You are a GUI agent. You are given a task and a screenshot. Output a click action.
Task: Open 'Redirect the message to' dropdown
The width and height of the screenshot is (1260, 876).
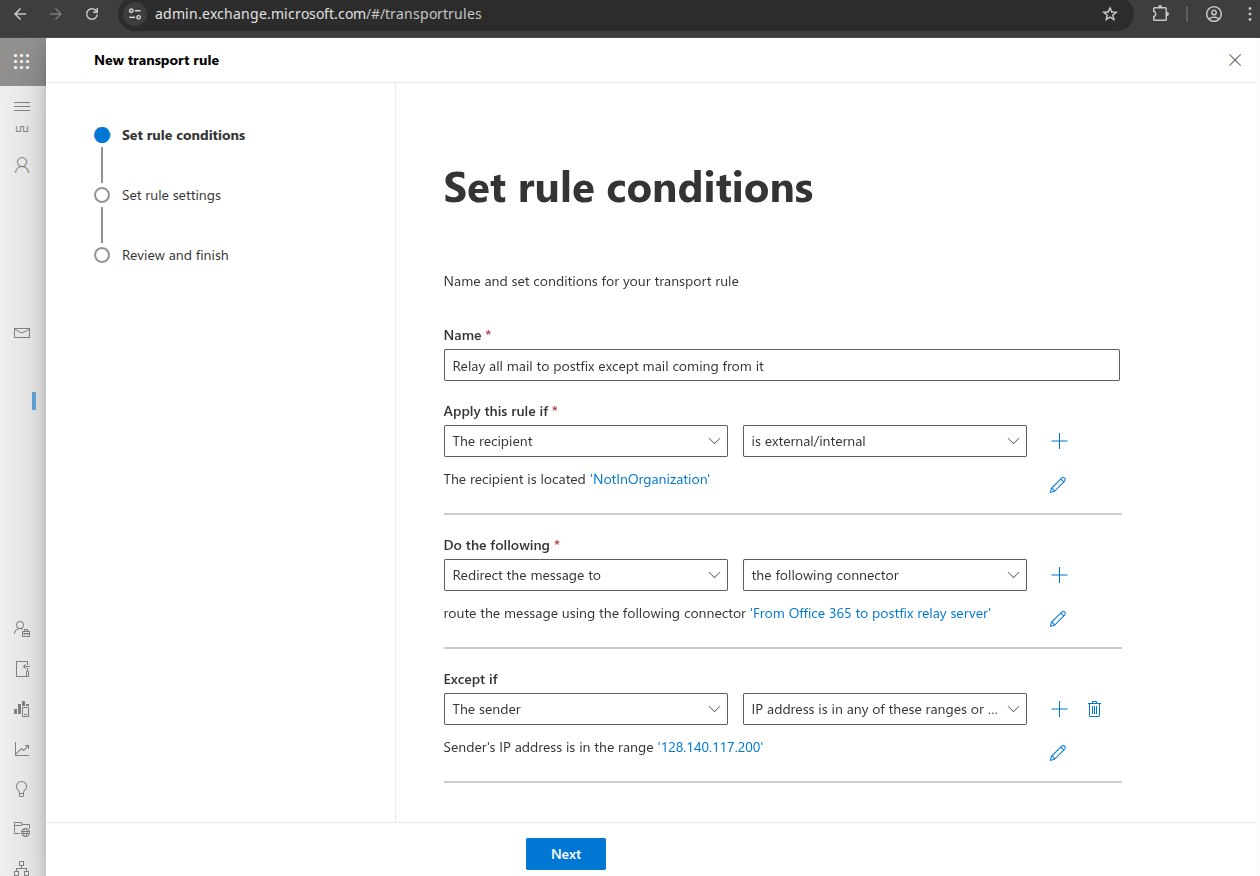(585, 575)
